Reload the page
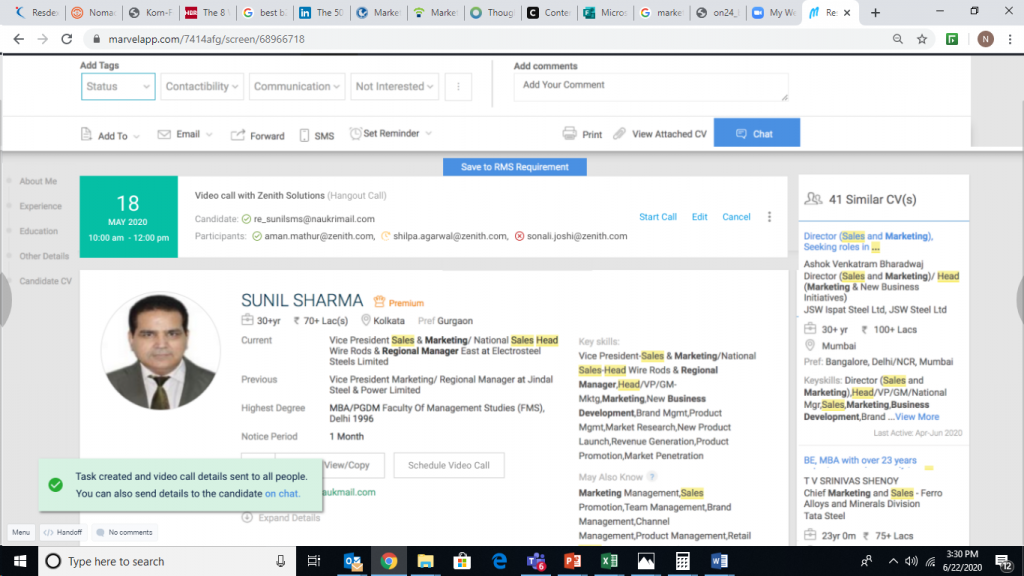 click(x=67, y=39)
